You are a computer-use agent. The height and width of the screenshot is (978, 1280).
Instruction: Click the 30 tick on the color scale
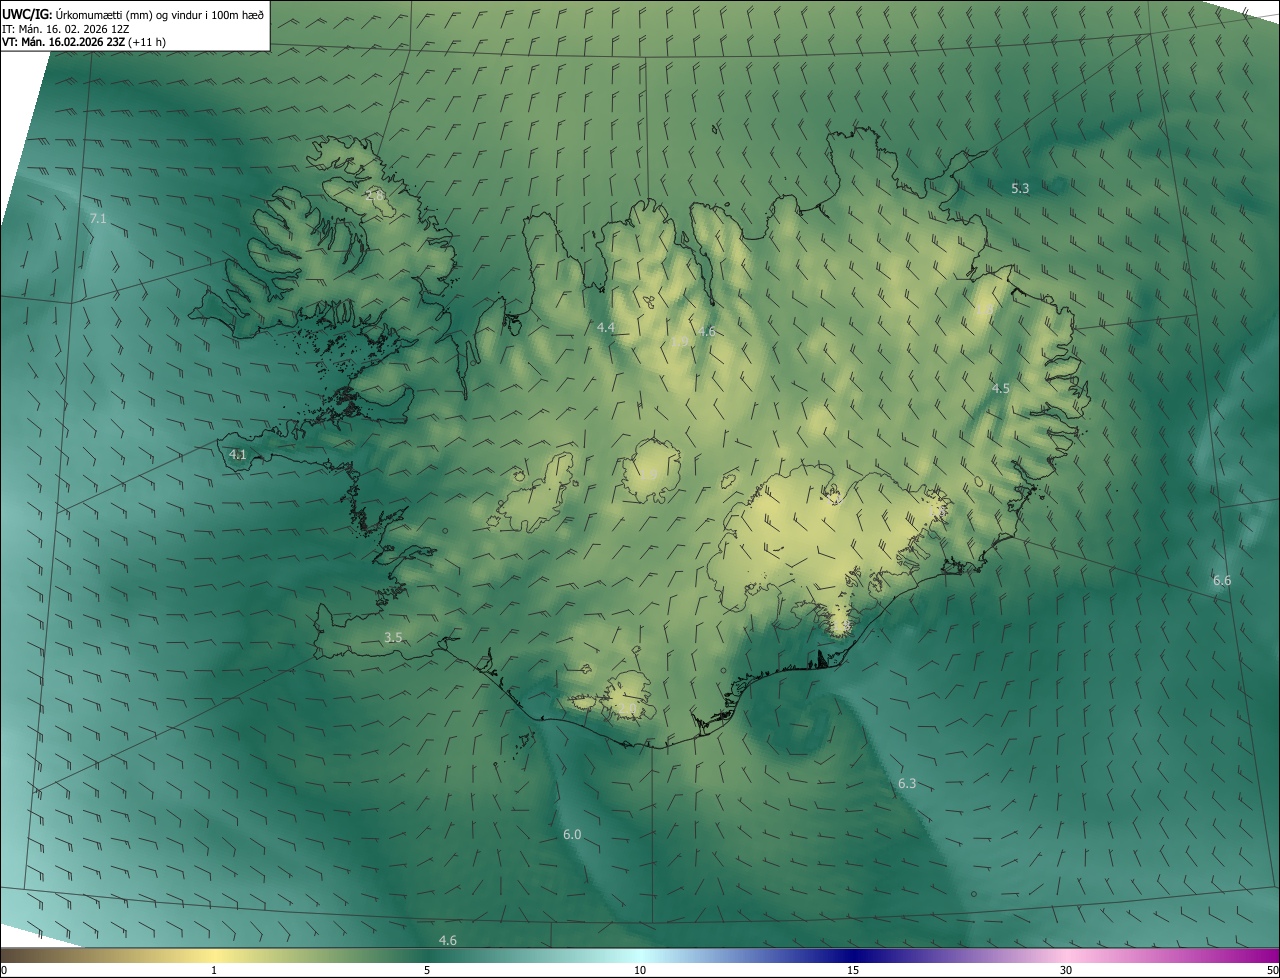click(x=1066, y=970)
